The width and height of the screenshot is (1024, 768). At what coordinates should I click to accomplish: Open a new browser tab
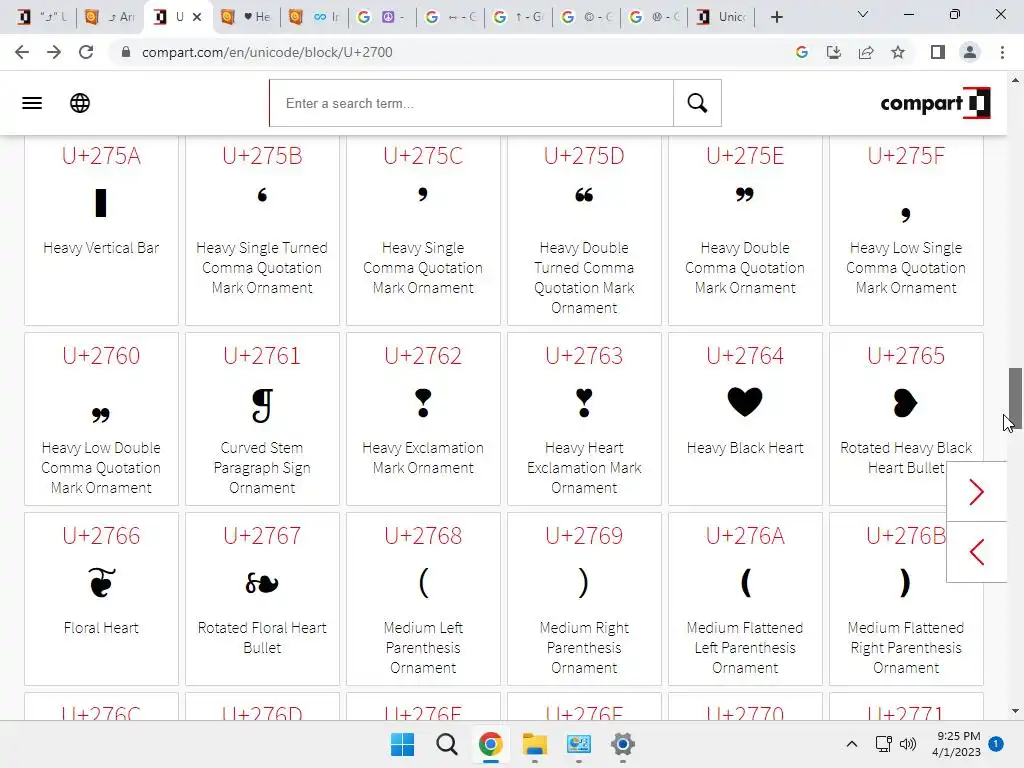click(776, 17)
